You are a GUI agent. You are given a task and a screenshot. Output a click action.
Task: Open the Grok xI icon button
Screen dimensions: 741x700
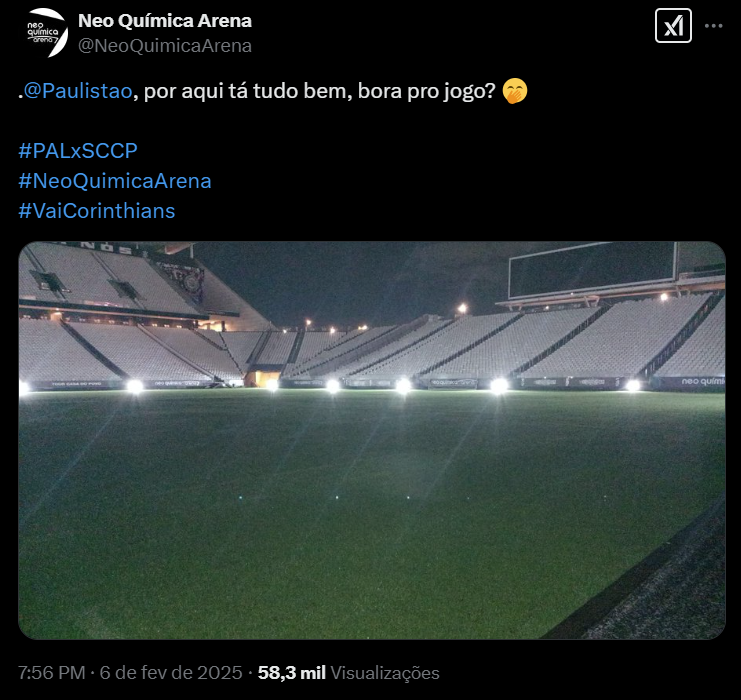click(673, 26)
